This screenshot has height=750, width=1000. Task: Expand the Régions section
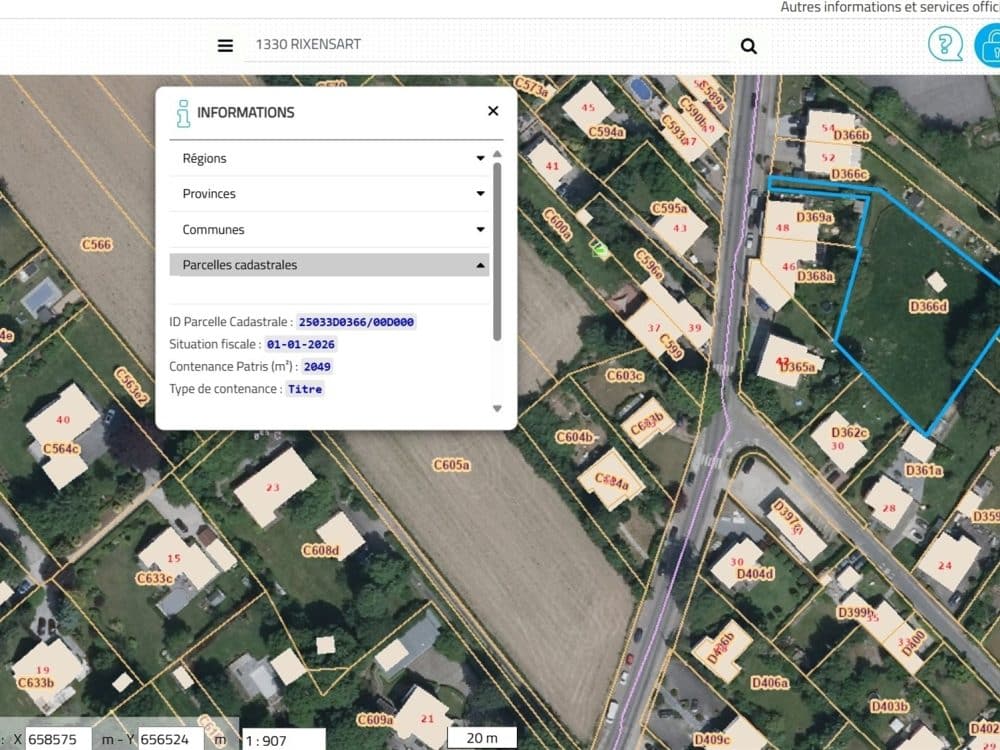(x=329, y=158)
